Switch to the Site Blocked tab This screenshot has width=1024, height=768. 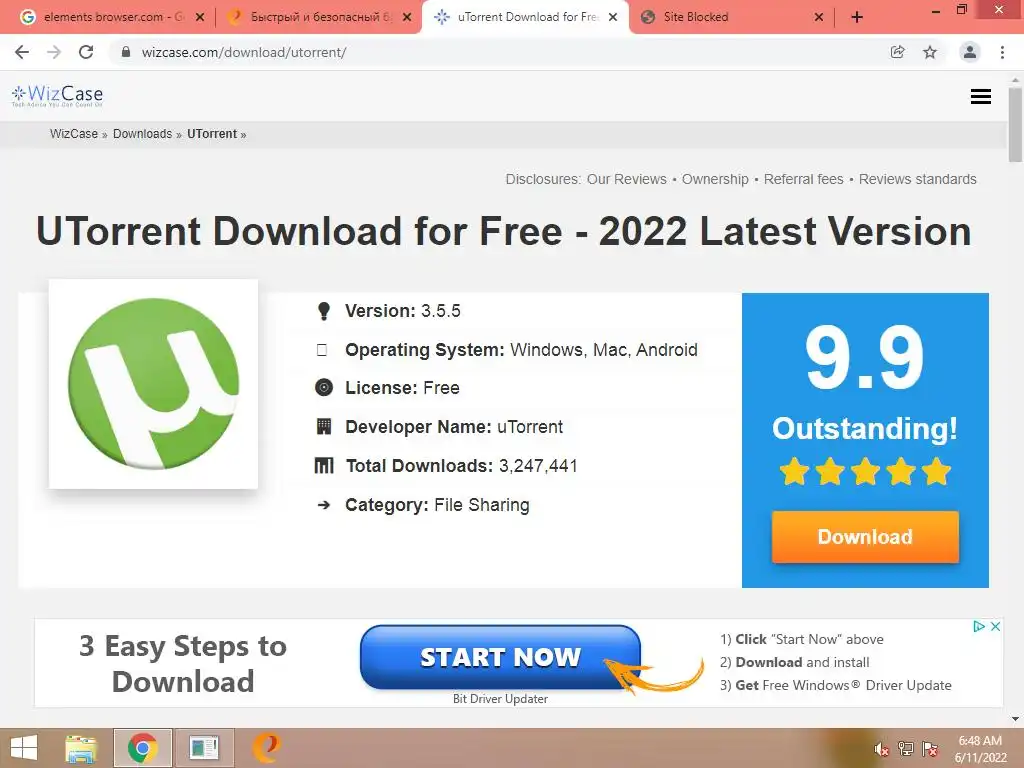pyautogui.click(x=733, y=18)
